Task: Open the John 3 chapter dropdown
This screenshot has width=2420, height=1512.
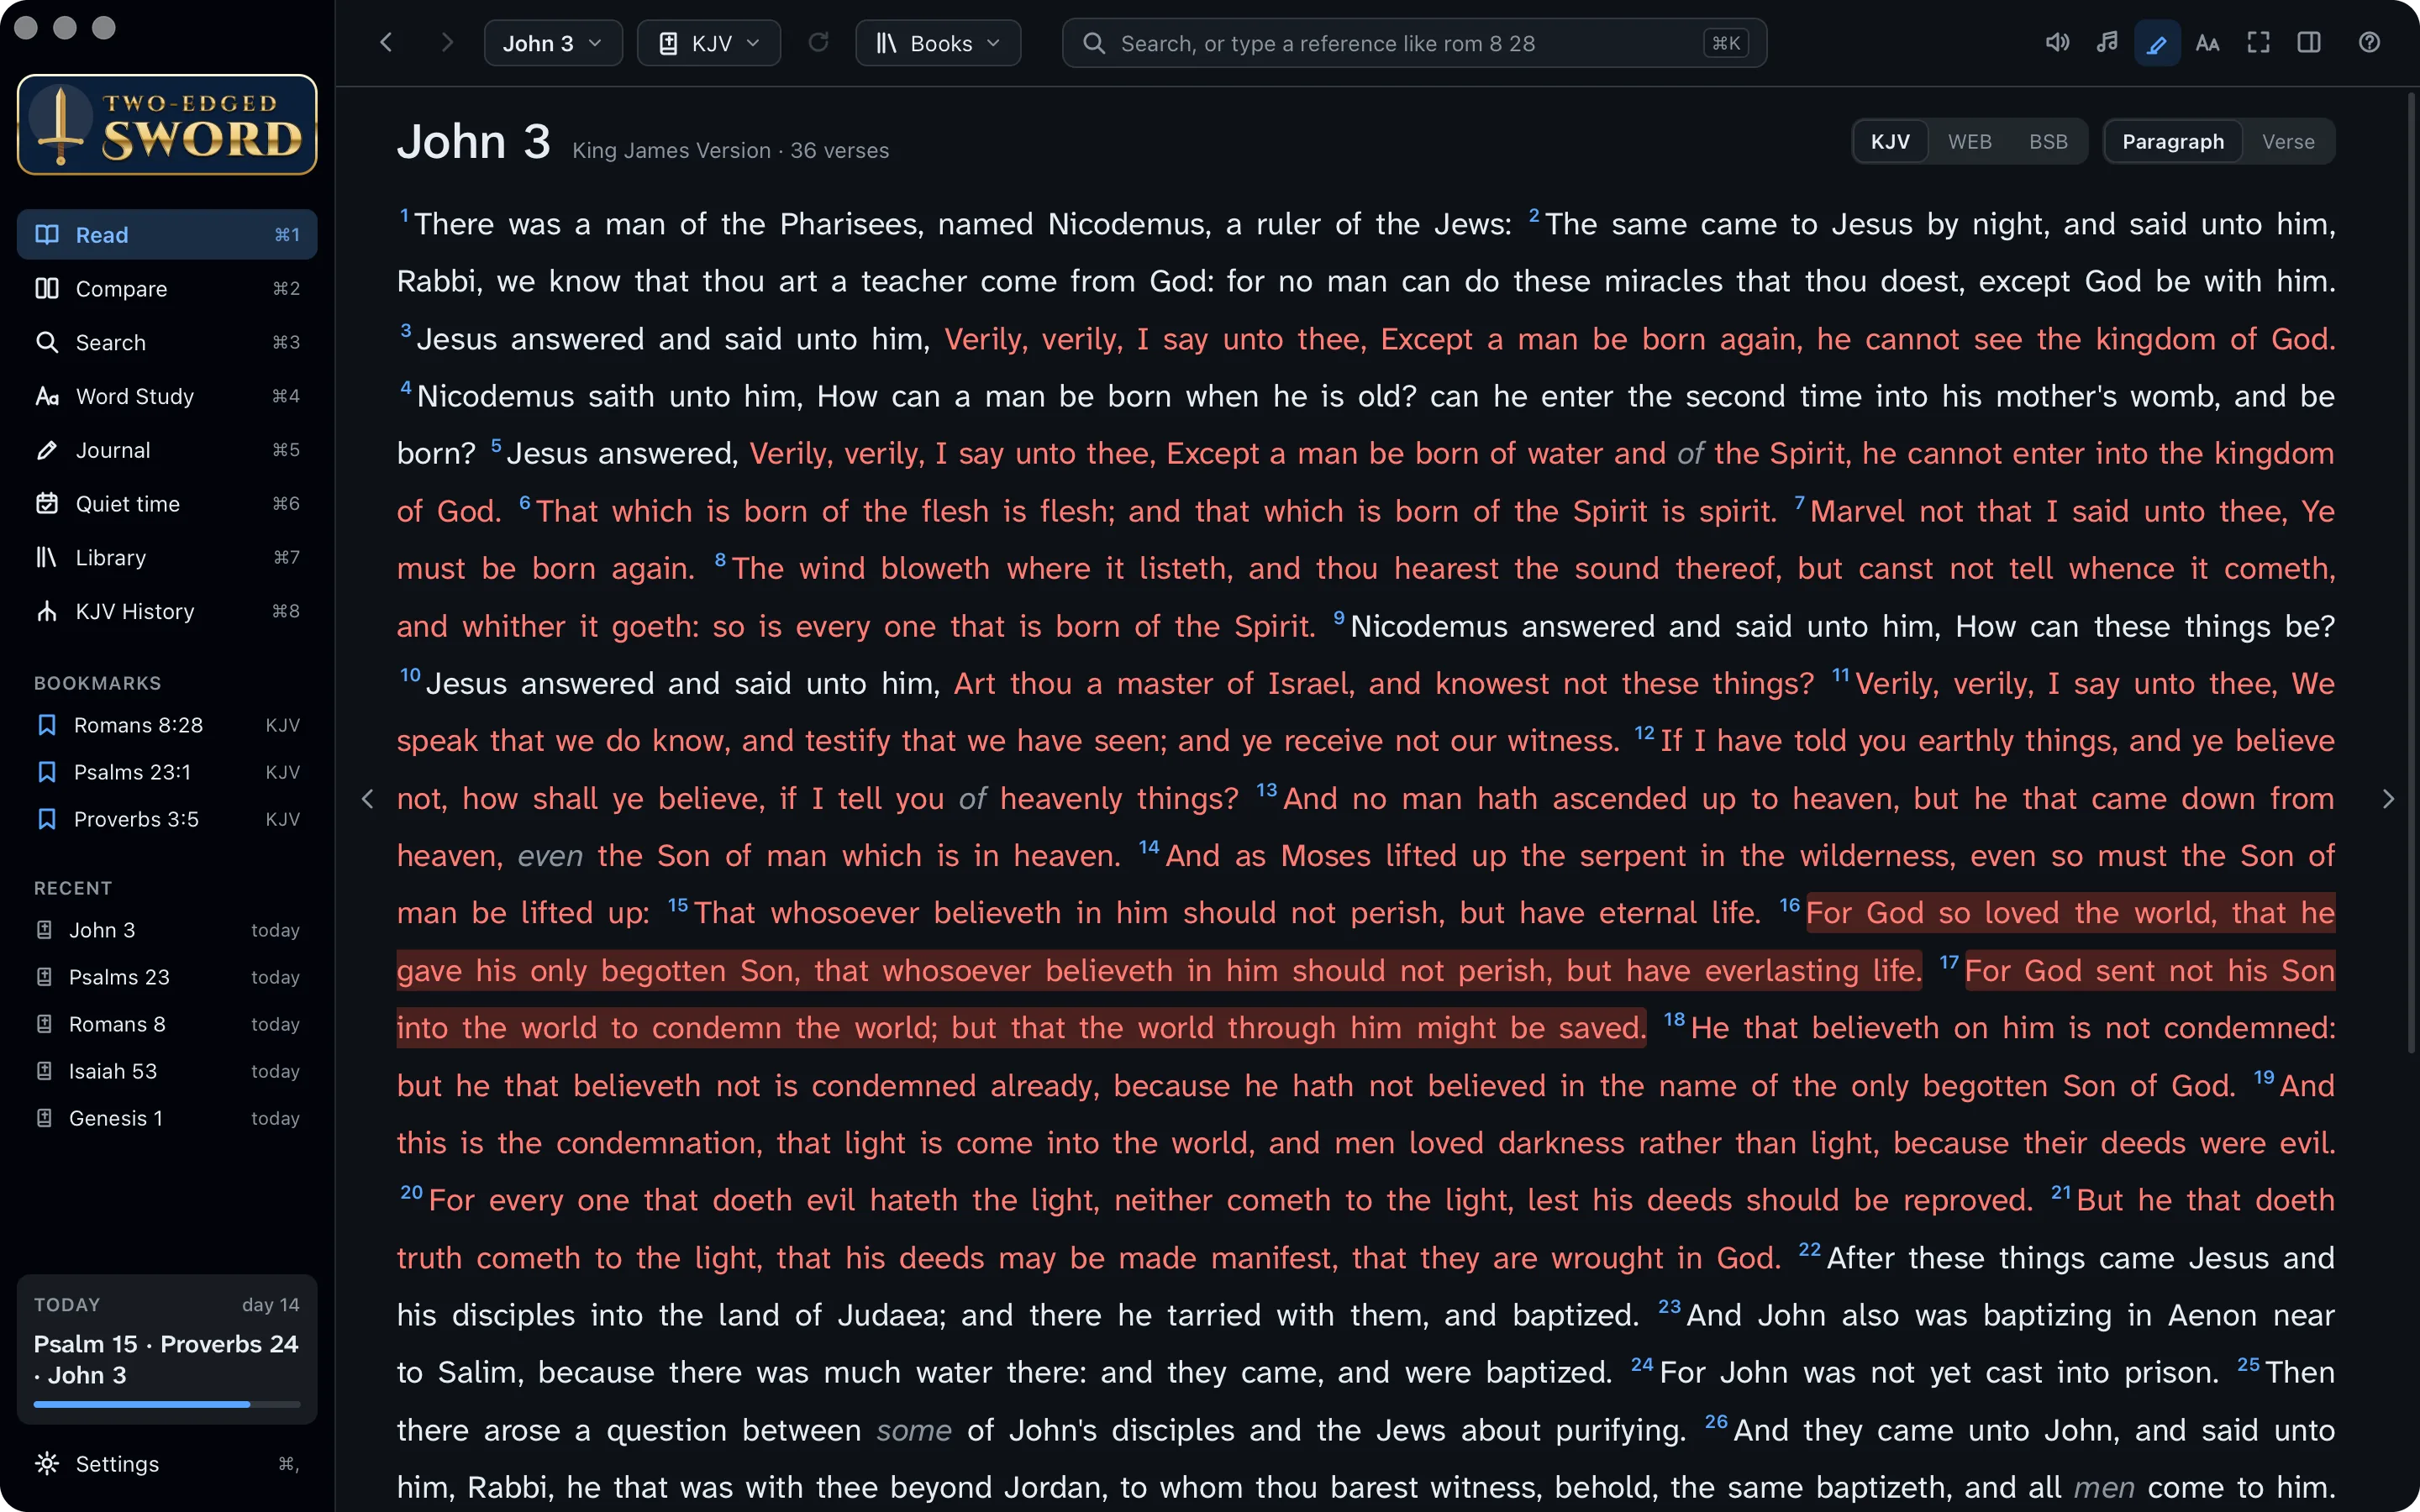Action: click(x=553, y=43)
